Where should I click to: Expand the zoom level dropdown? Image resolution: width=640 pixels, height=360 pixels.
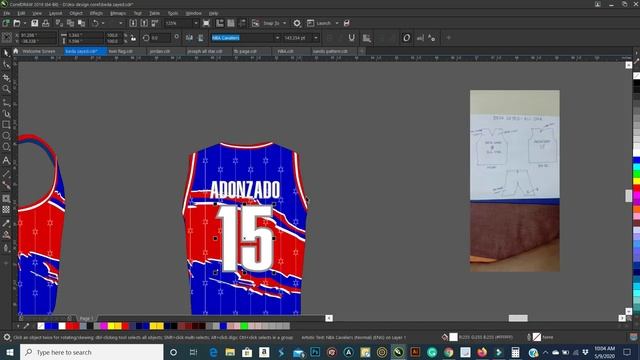pos(196,23)
